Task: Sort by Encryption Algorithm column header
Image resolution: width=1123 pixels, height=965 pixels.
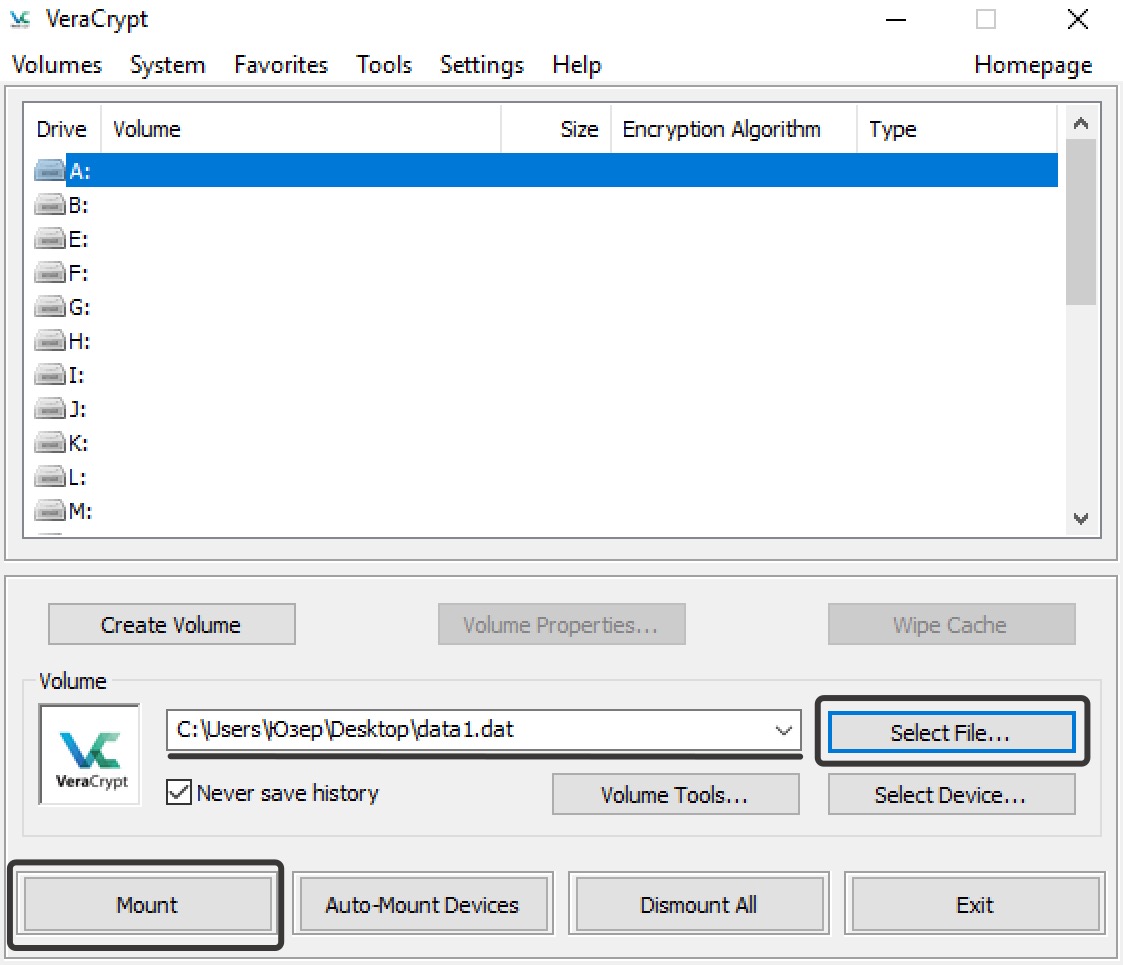Action: tap(734, 129)
